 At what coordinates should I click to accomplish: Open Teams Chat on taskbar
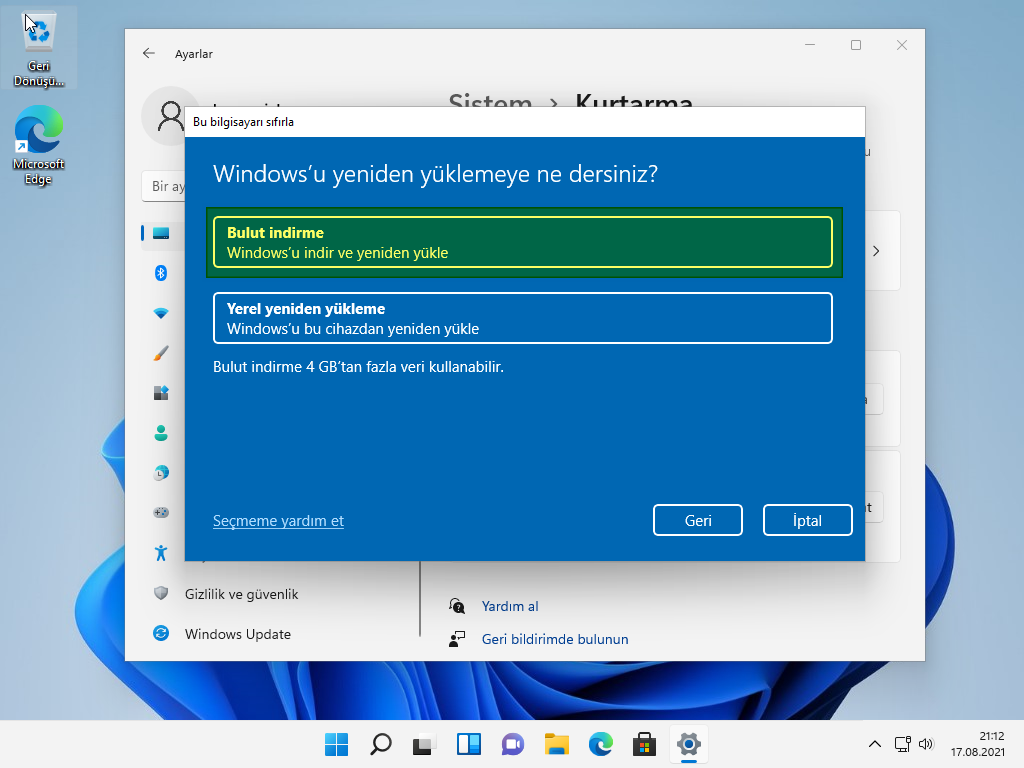(513, 744)
